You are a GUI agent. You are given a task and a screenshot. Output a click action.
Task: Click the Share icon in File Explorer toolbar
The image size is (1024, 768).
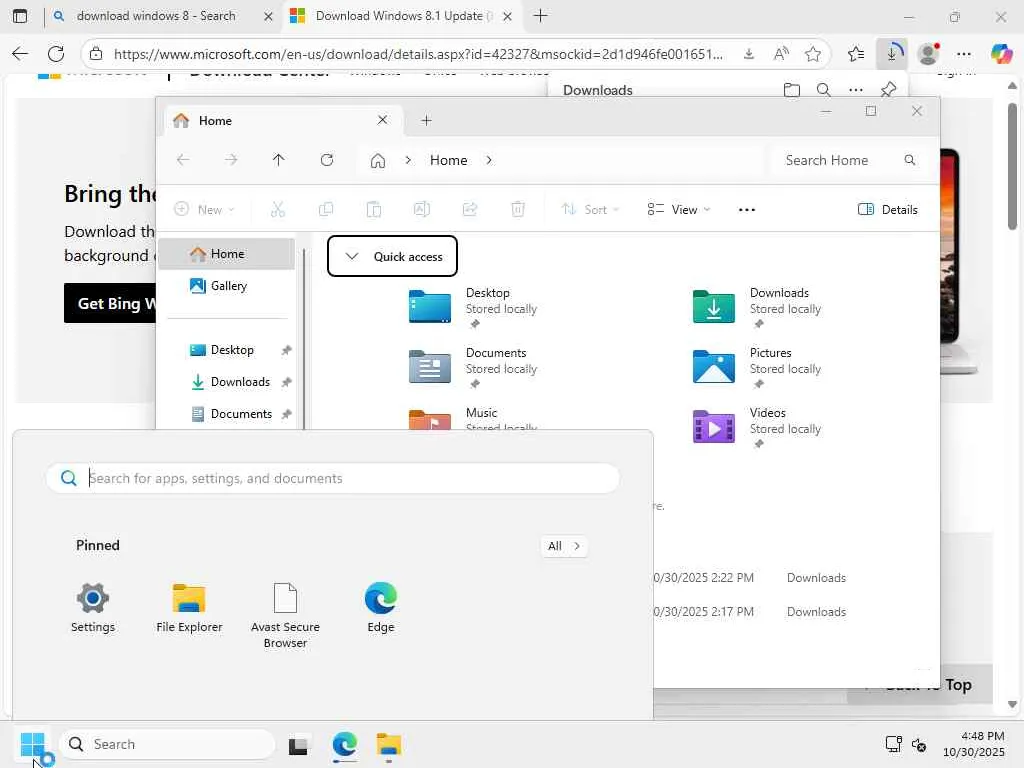pyautogui.click(x=470, y=210)
